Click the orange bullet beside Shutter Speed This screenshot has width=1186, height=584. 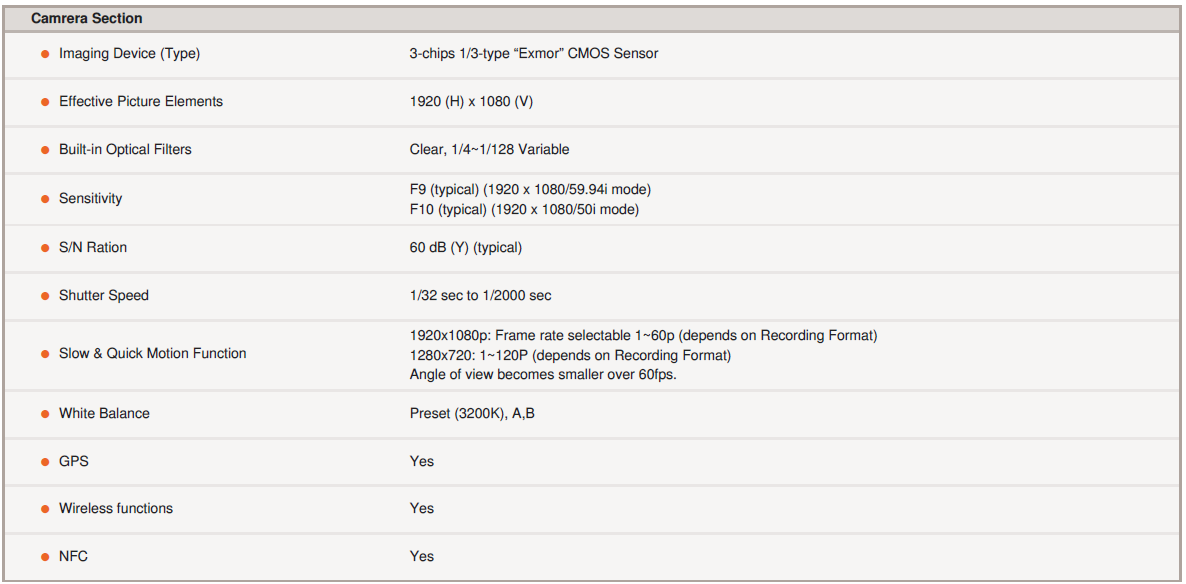coord(45,296)
